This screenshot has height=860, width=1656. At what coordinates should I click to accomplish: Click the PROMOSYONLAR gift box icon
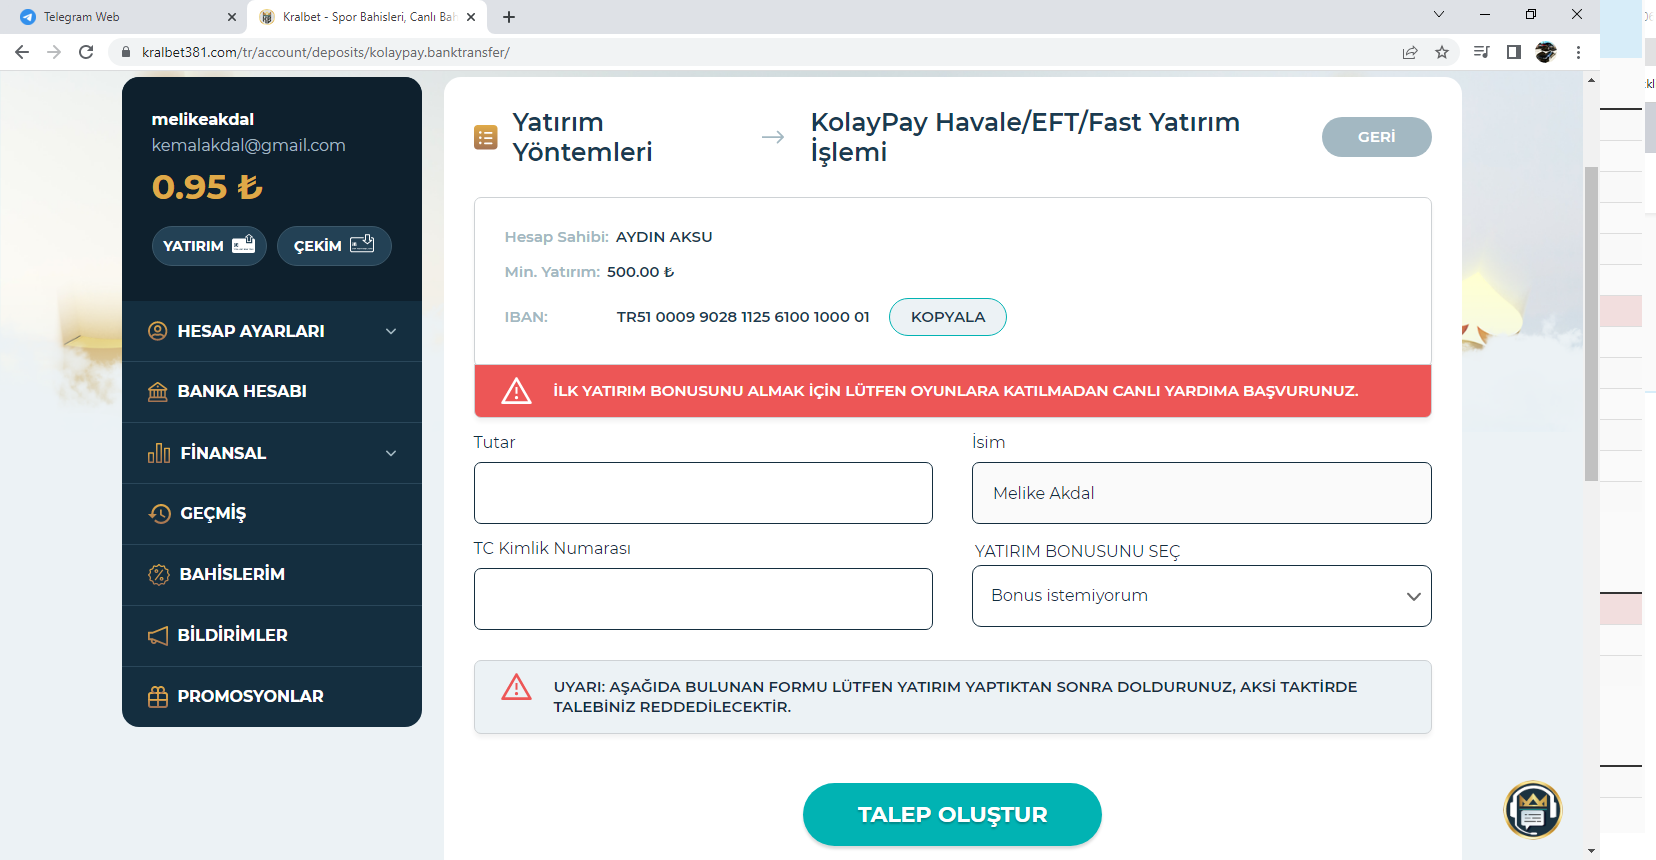click(x=158, y=697)
